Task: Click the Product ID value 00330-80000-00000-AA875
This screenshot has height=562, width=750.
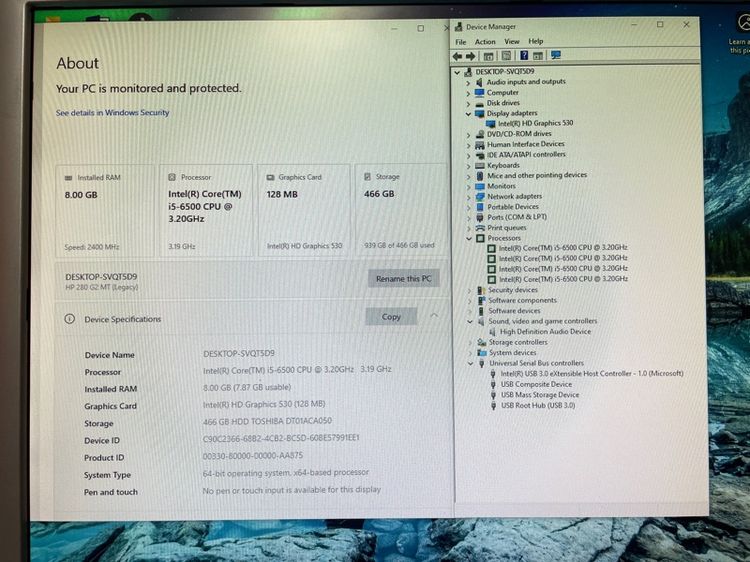Action: [253, 456]
